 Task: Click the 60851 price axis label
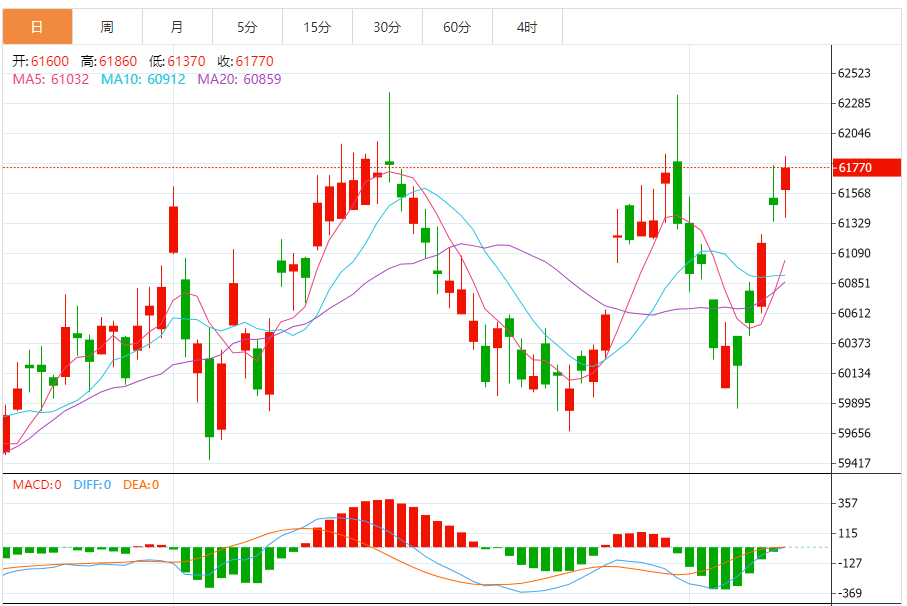[x=854, y=283]
